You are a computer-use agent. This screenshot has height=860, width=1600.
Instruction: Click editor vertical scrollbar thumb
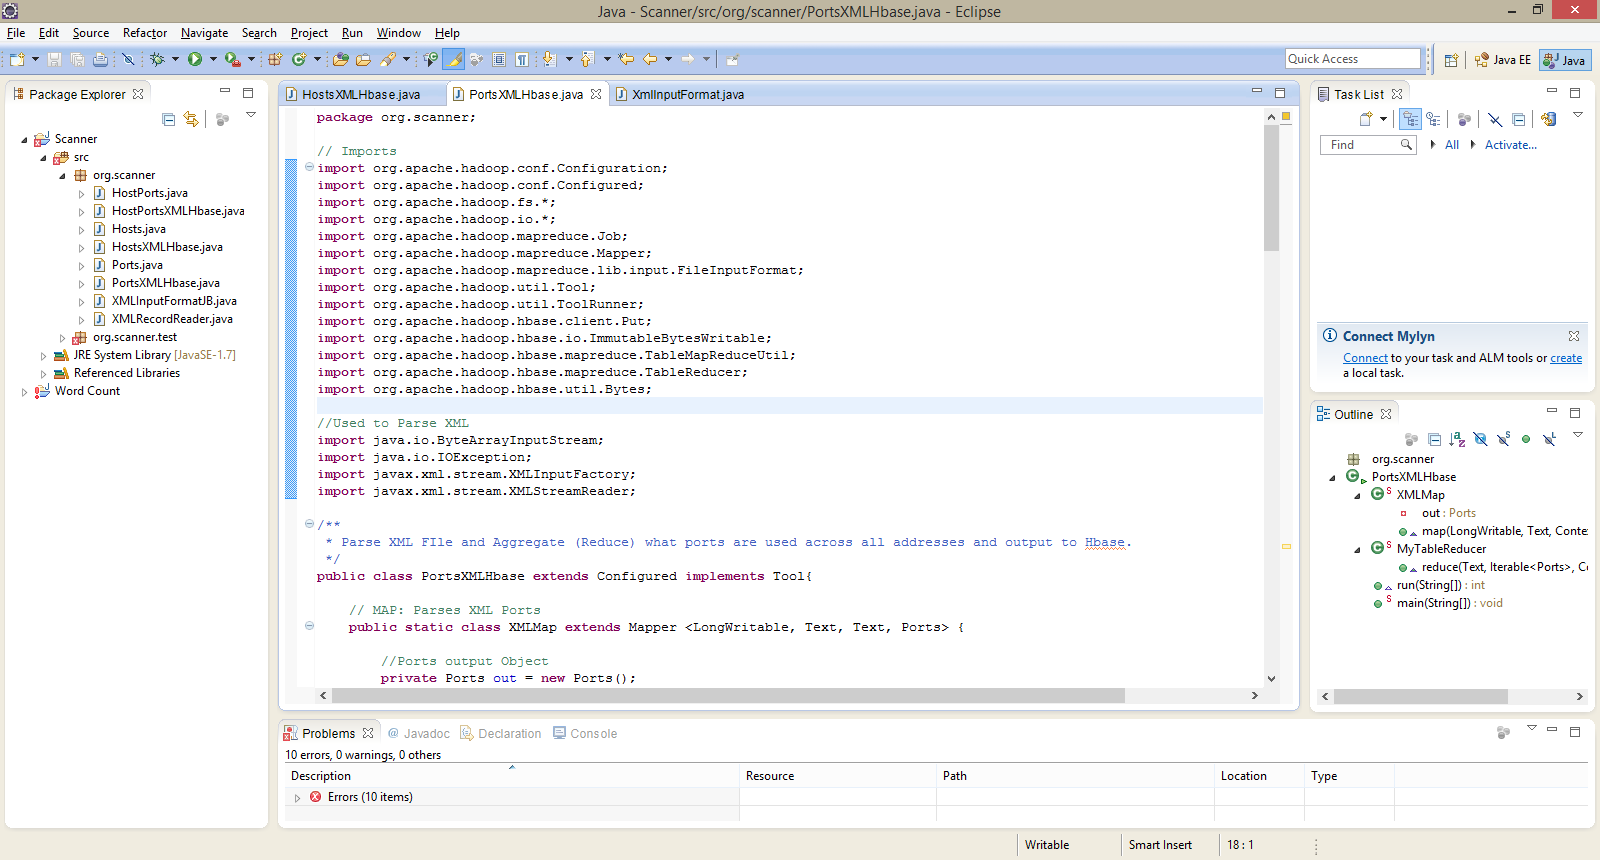(1271, 187)
